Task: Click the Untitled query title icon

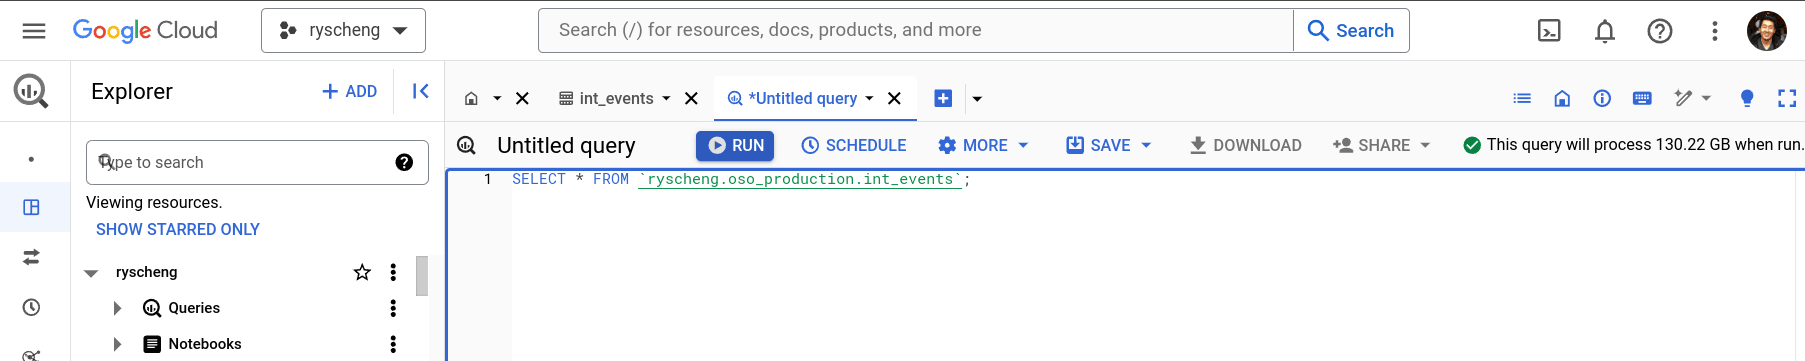Action: pyautogui.click(x=466, y=145)
